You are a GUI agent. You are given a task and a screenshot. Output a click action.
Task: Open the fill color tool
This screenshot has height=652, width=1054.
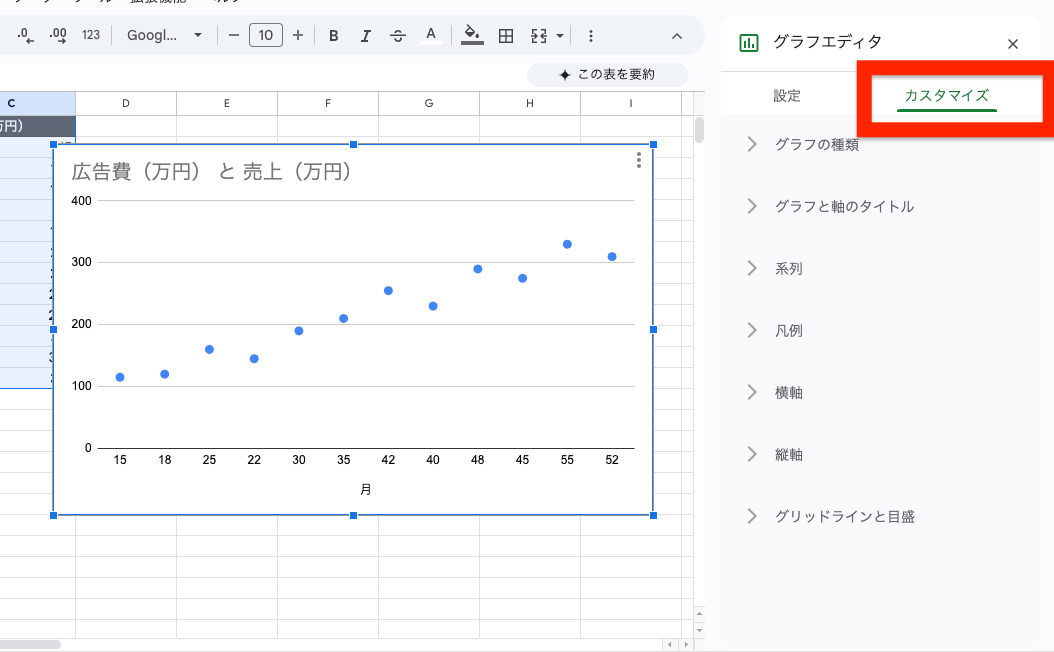[x=471, y=35]
